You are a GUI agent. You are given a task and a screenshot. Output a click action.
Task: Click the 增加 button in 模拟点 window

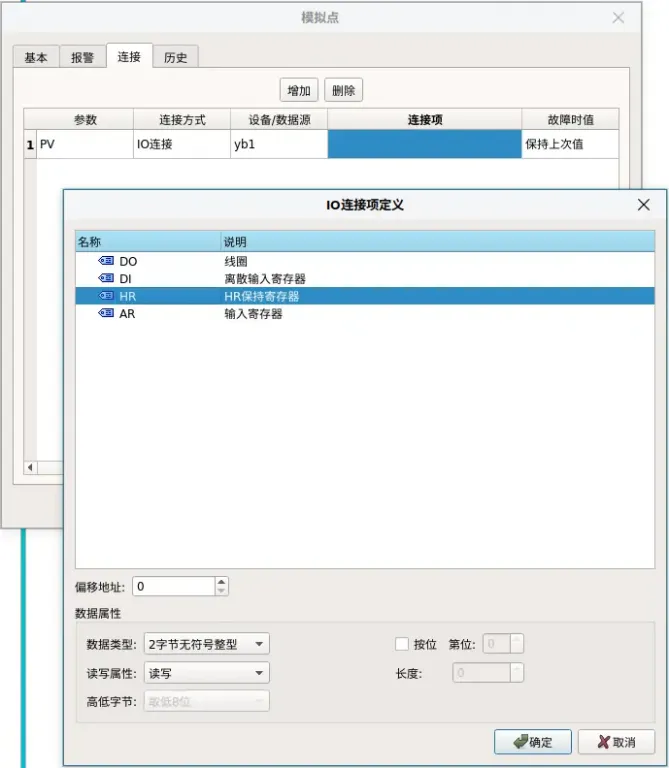tap(299, 90)
